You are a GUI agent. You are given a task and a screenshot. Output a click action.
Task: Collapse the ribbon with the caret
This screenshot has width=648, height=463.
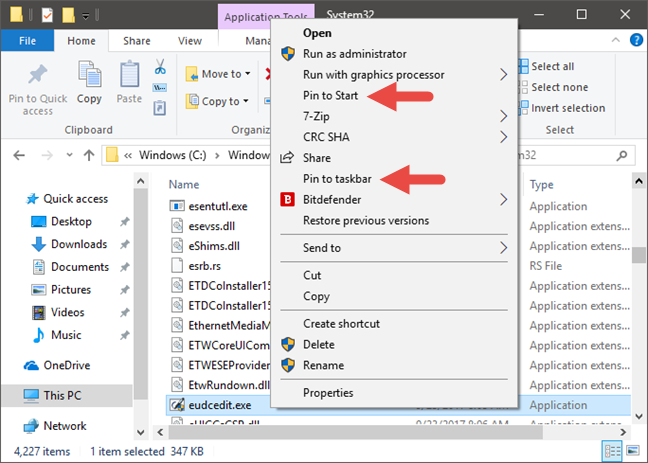(615, 40)
